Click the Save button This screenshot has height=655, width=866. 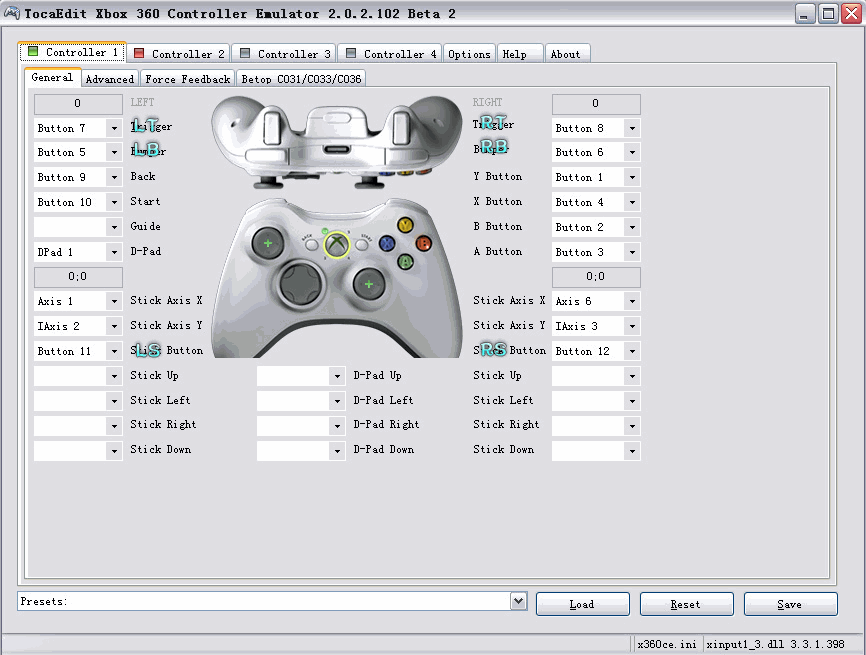tap(790, 604)
